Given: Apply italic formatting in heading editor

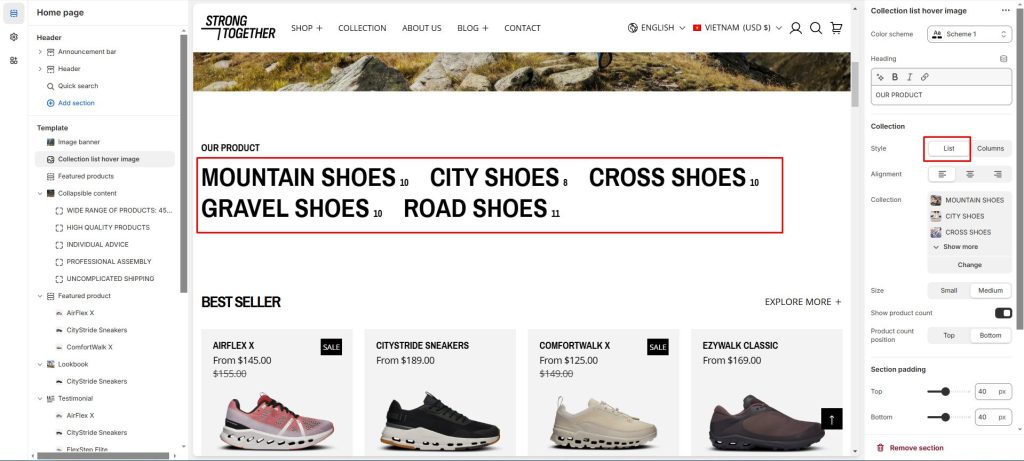Looking at the screenshot, I should point(909,77).
